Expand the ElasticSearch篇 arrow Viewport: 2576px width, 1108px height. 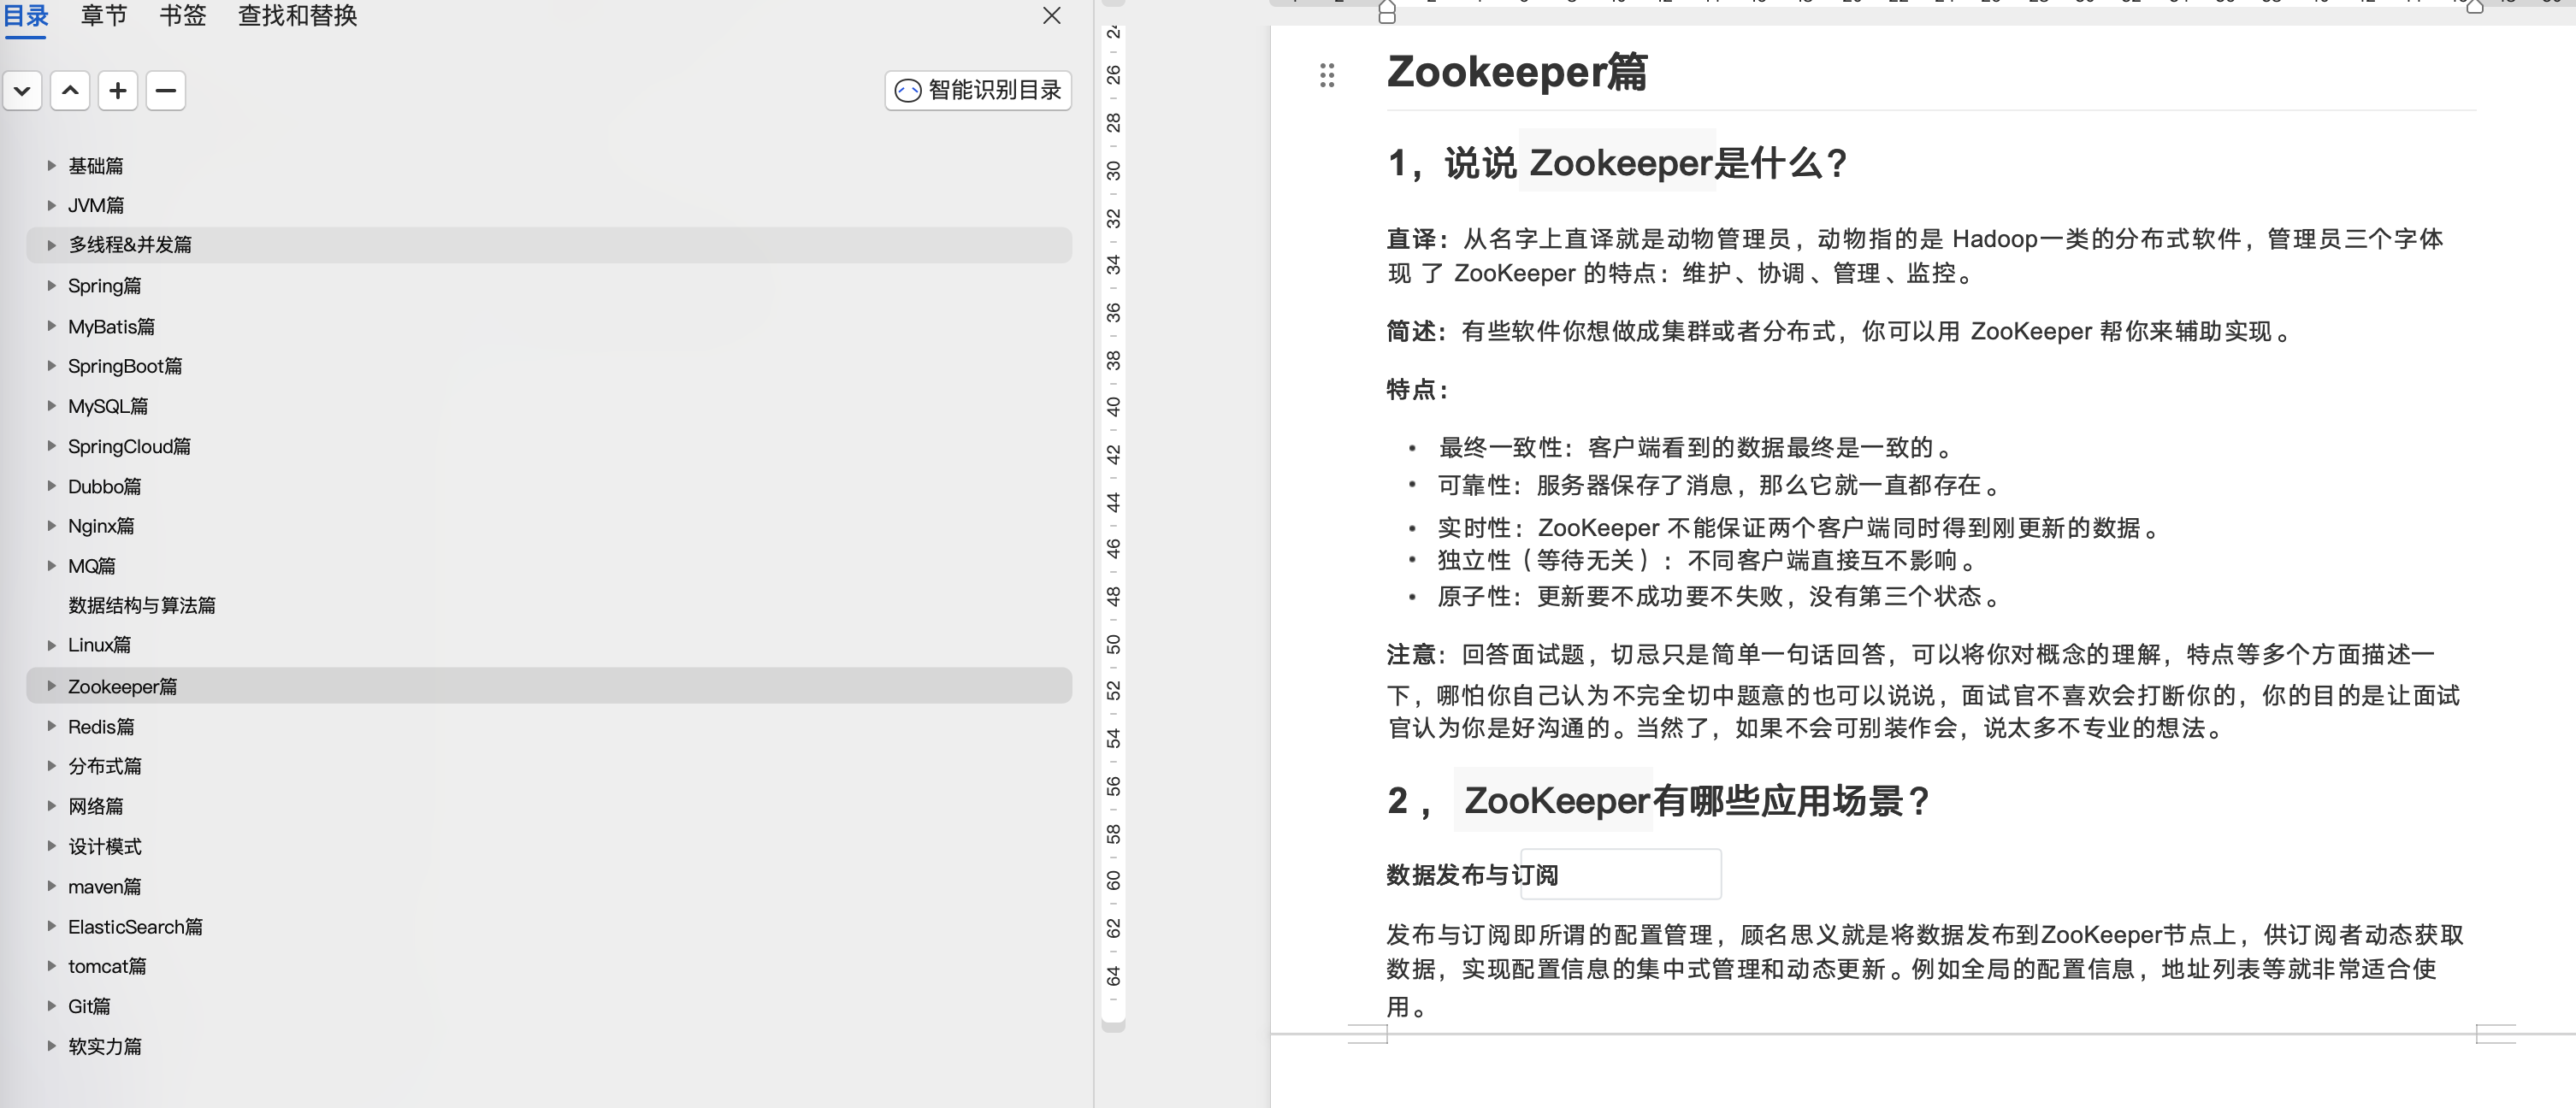51,927
